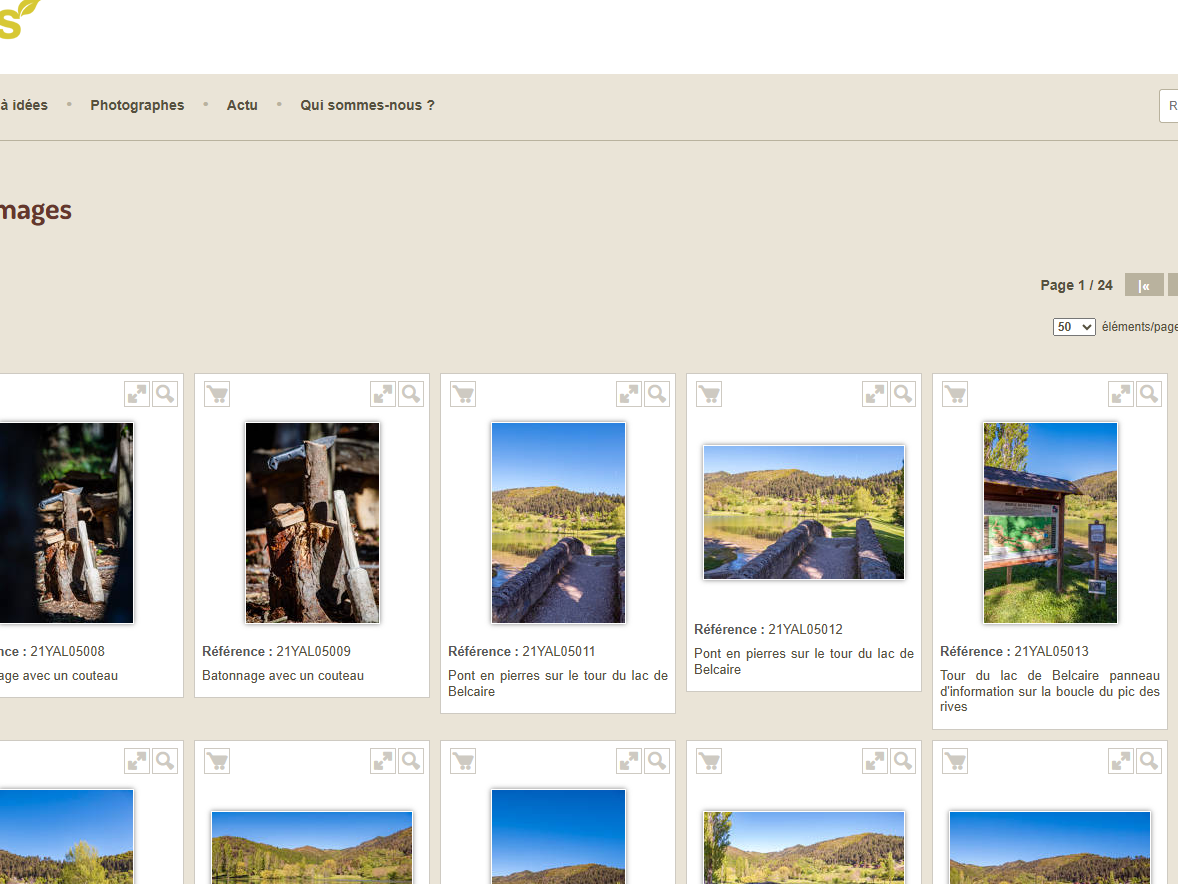Click the search input field
The width and height of the screenshot is (1178, 884).
click(x=1169, y=106)
